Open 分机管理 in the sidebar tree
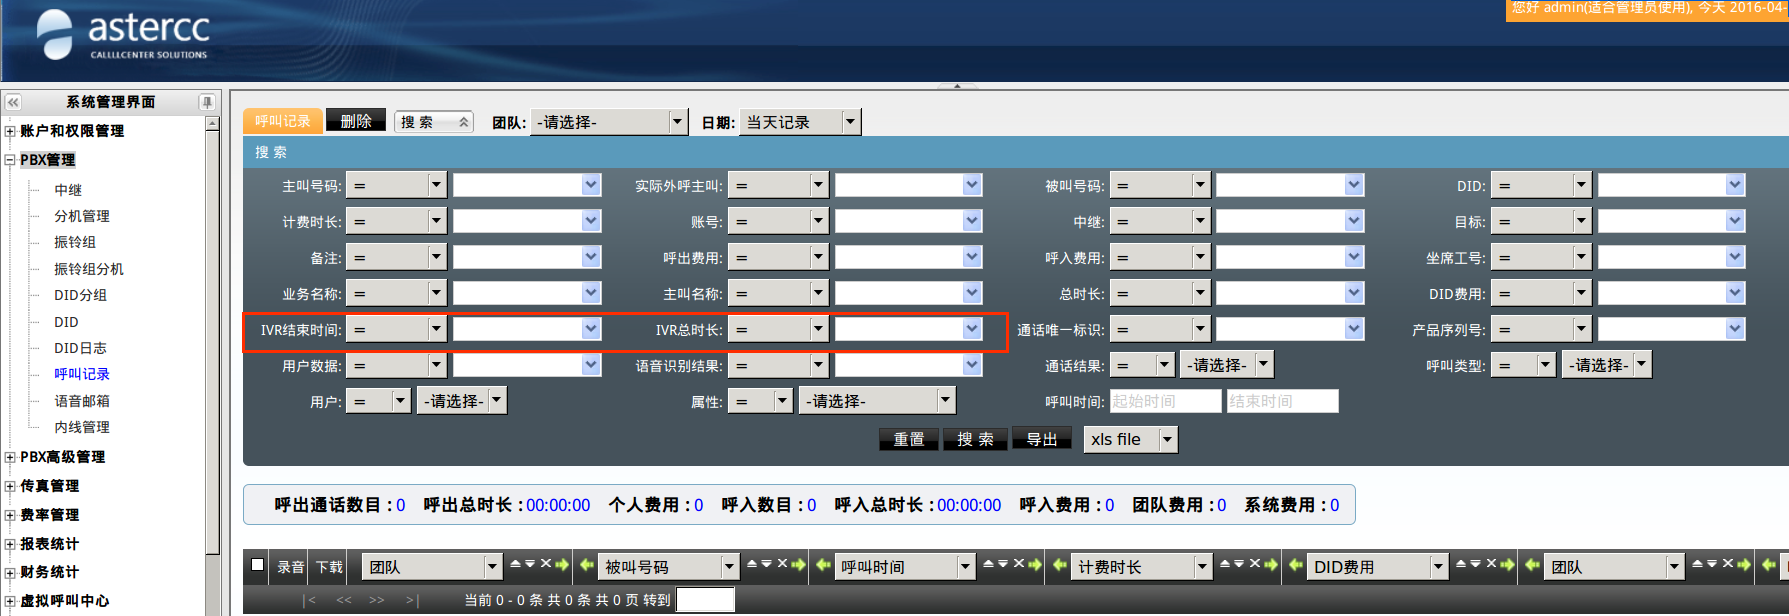 (x=82, y=216)
